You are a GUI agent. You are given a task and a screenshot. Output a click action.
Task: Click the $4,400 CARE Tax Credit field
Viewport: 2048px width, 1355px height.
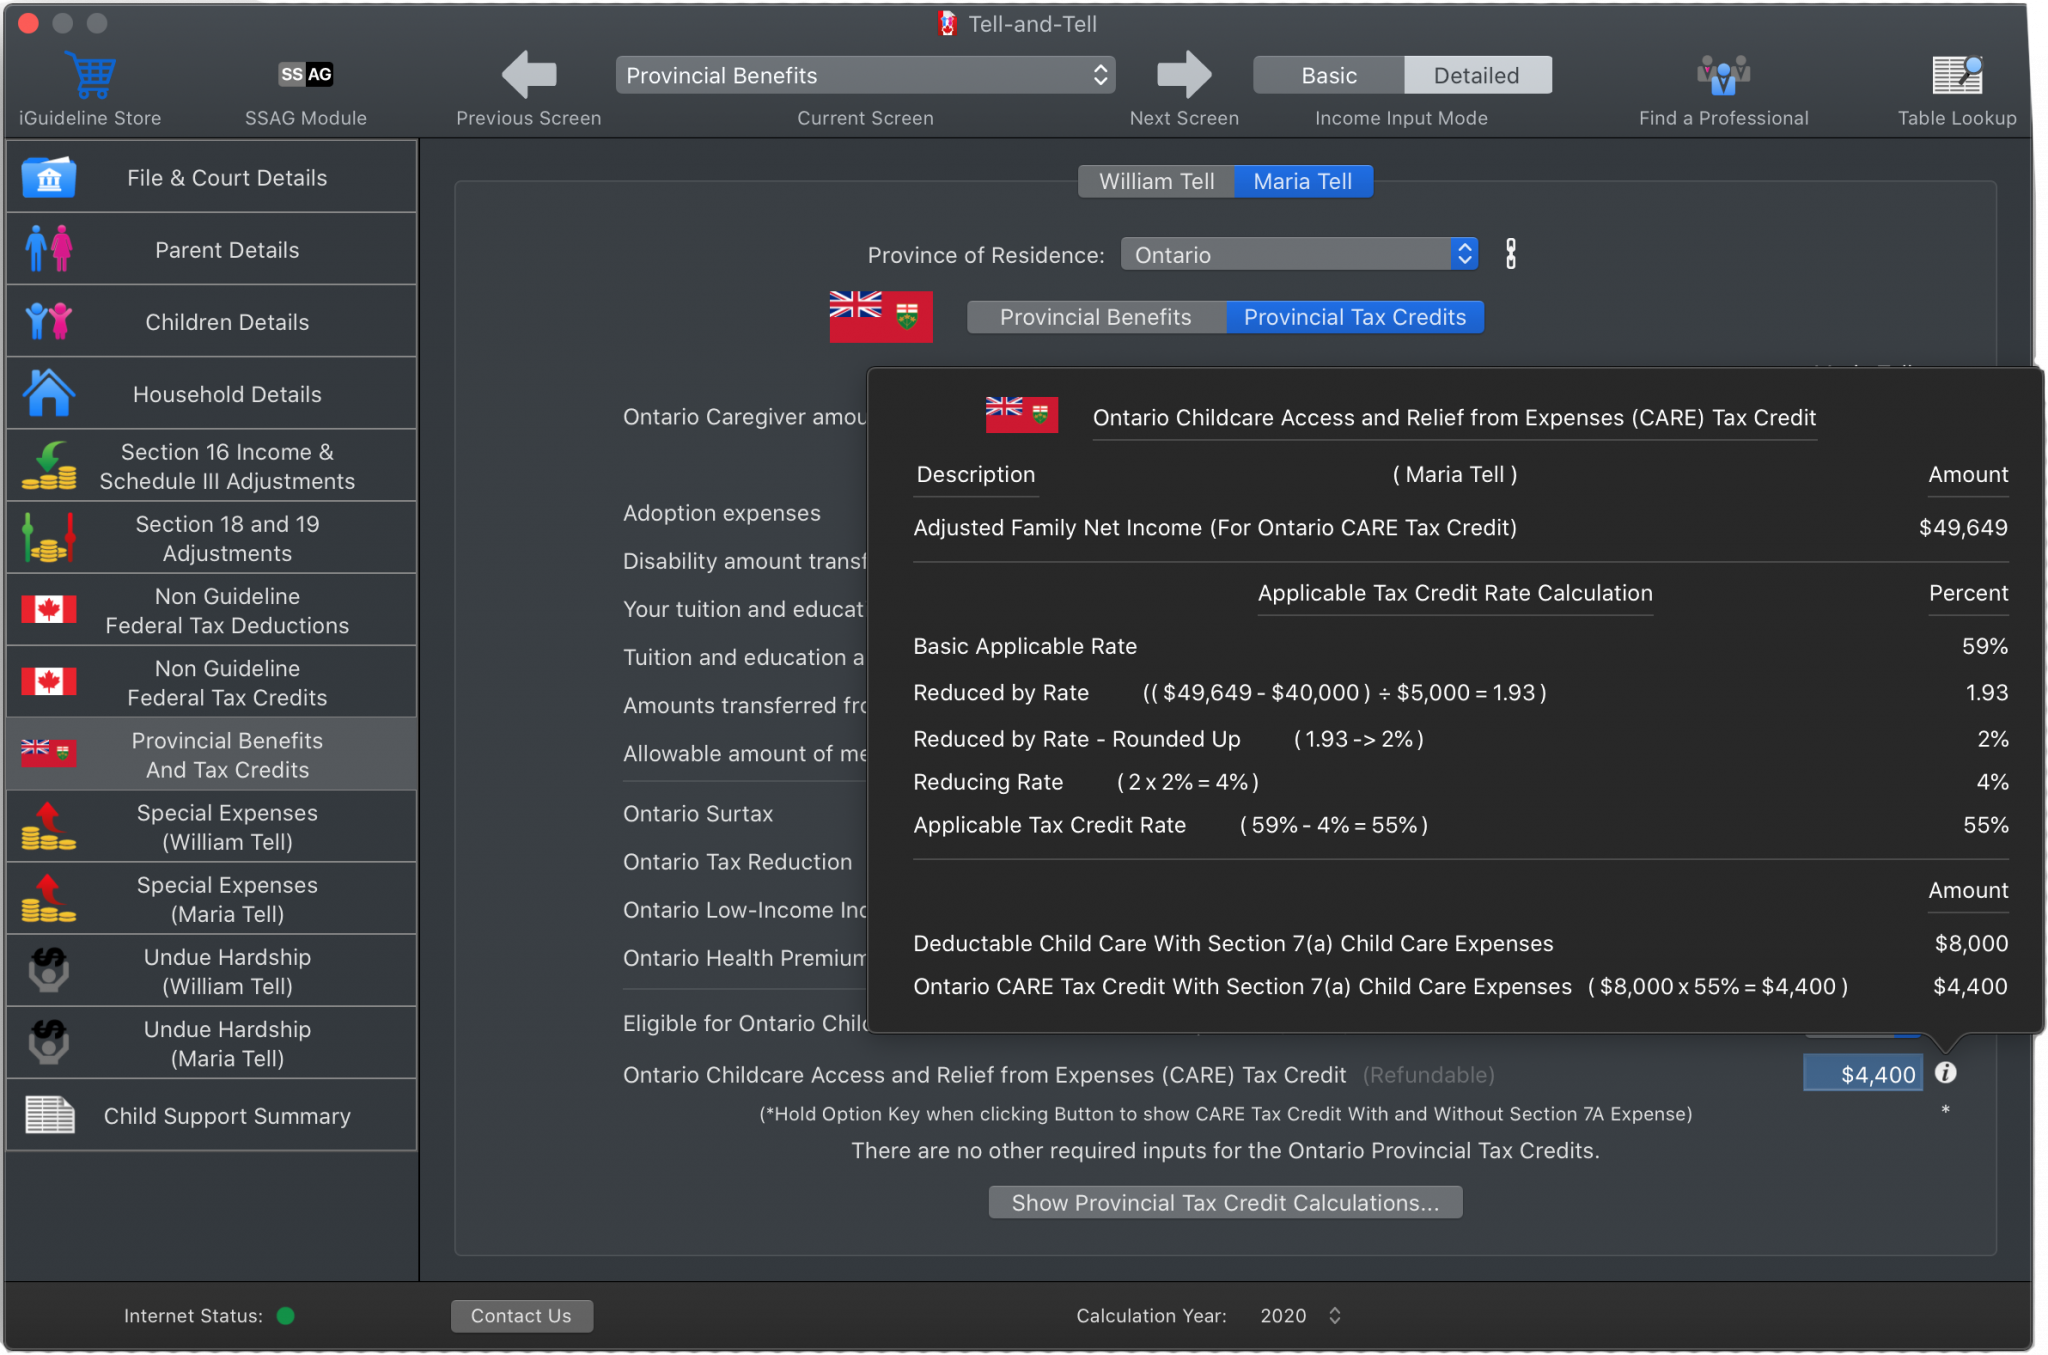point(1862,1074)
